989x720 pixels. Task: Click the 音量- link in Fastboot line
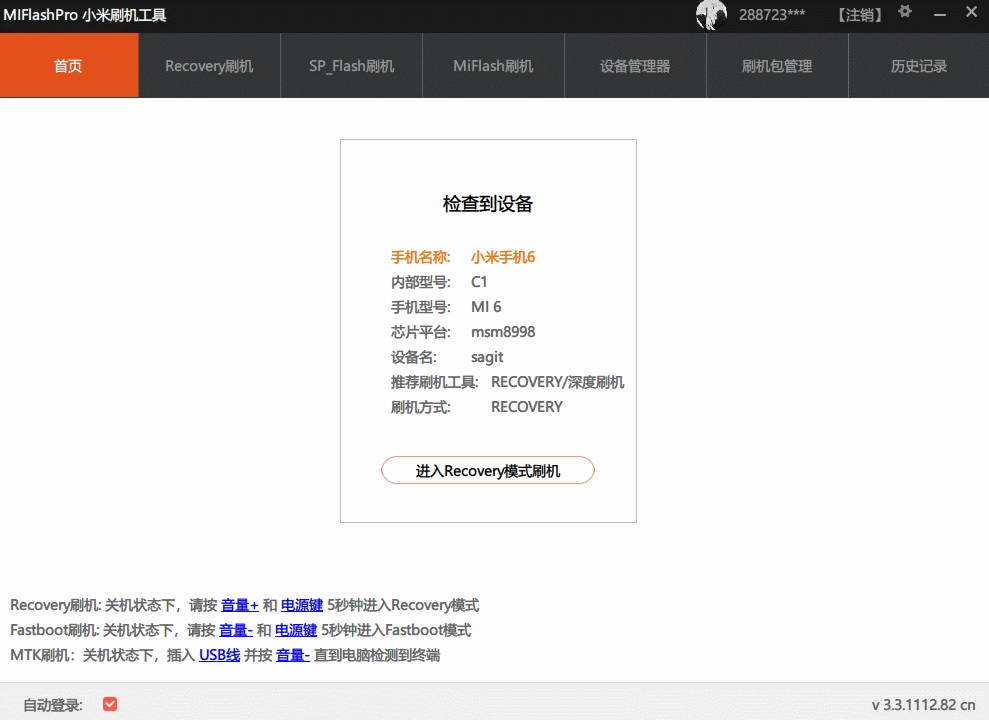coord(241,630)
